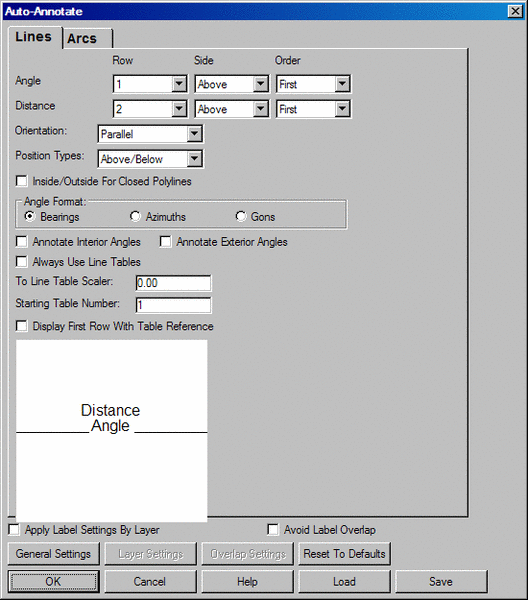Open General Settings
528x600 pixels.
(x=54, y=554)
